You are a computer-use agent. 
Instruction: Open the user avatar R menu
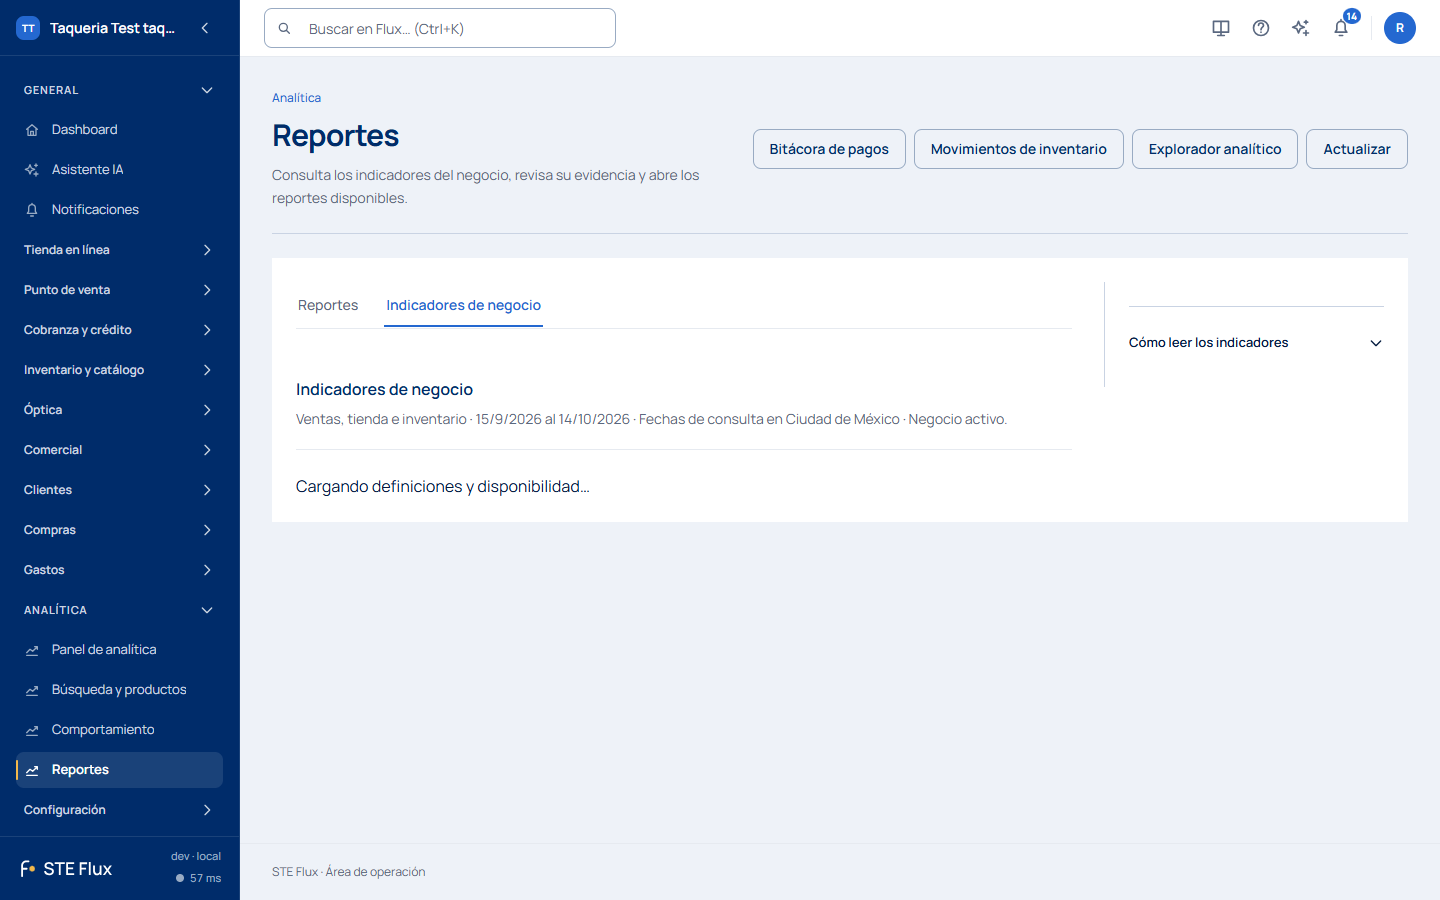coord(1400,28)
